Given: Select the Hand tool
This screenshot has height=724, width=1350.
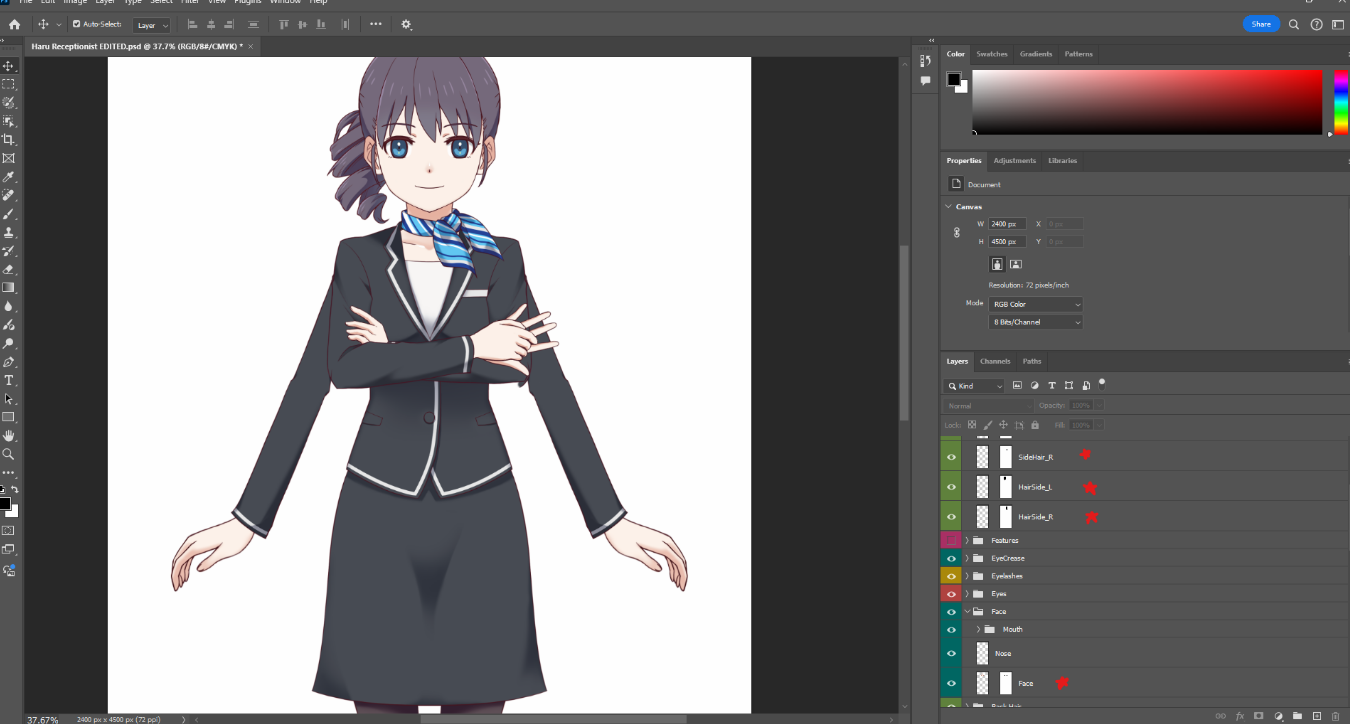Looking at the screenshot, I should click(x=9, y=436).
